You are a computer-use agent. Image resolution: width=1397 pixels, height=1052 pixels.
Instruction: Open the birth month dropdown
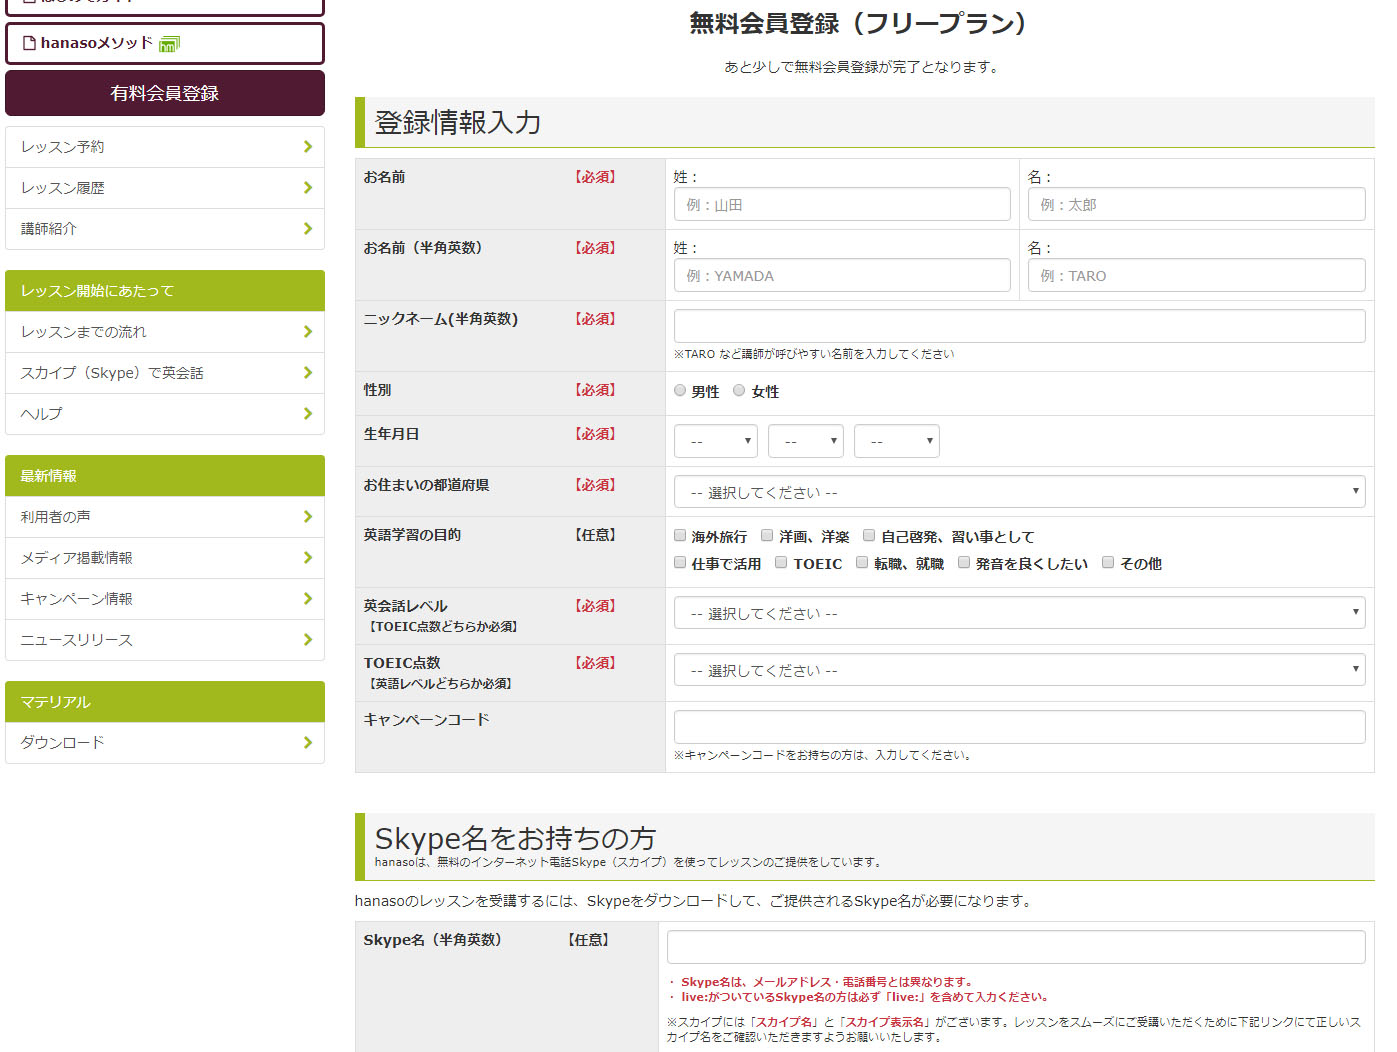click(806, 441)
